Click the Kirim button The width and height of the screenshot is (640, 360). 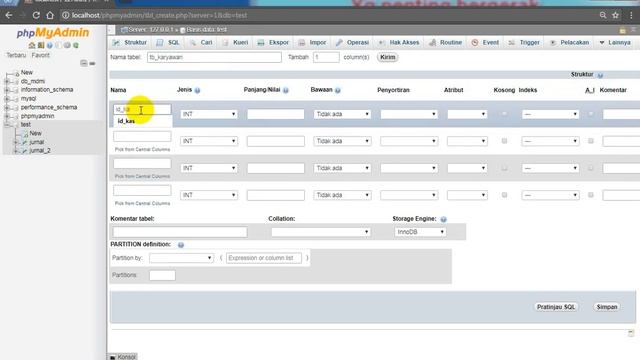387,57
